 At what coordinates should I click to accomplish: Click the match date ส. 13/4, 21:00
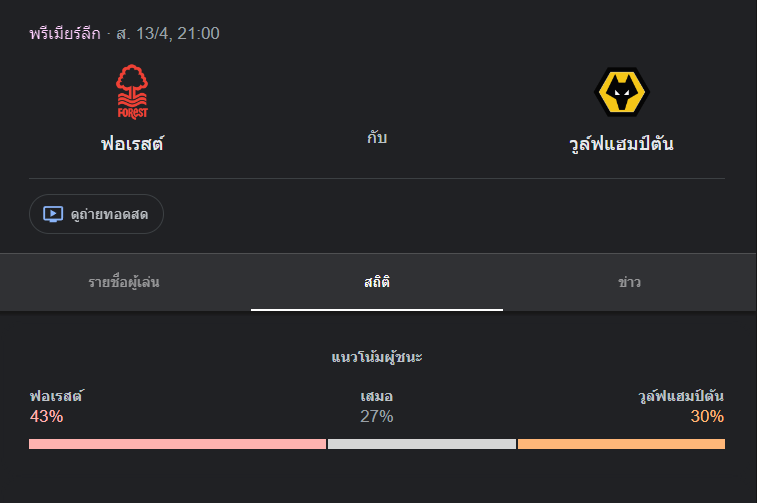tap(167, 34)
